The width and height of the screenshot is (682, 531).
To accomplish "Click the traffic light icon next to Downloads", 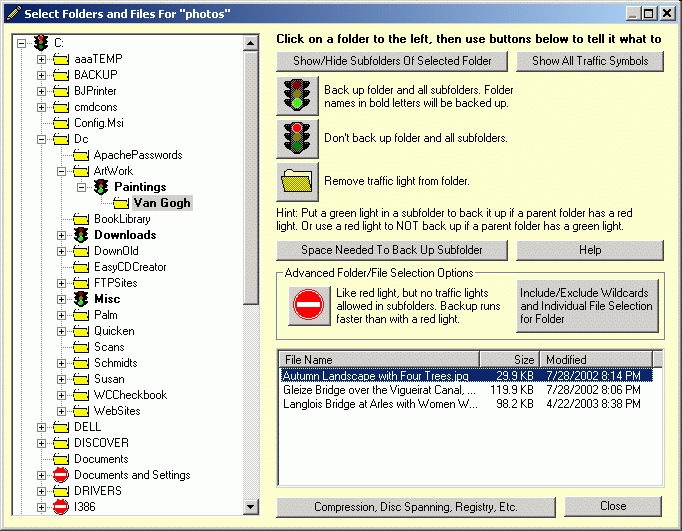I will (81, 235).
